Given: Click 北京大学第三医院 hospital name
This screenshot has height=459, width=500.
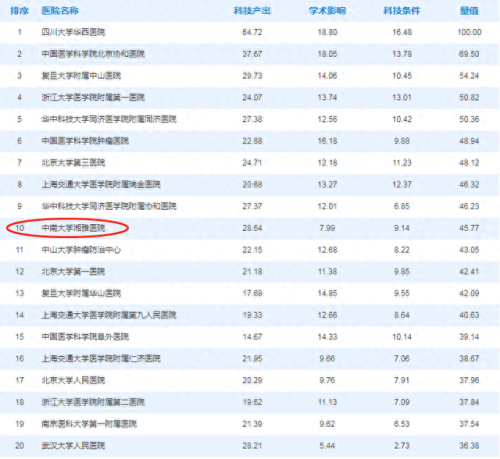Looking at the screenshot, I should (73, 163).
